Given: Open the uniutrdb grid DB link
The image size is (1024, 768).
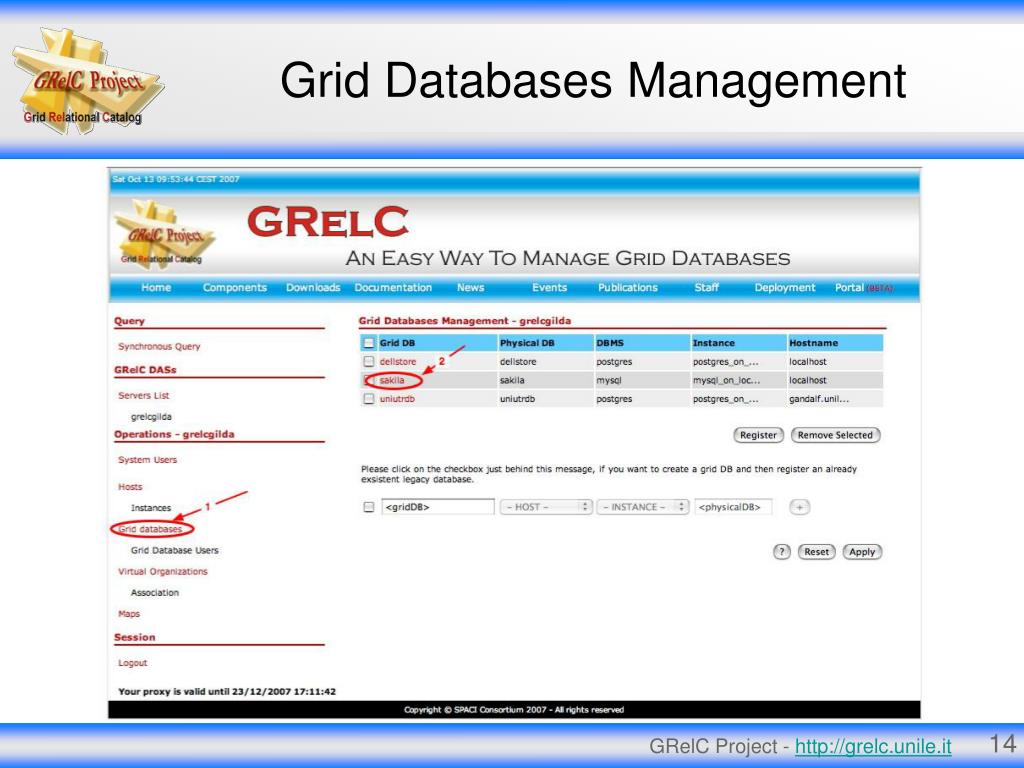Looking at the screenshot, I should [x=397, y=399].
